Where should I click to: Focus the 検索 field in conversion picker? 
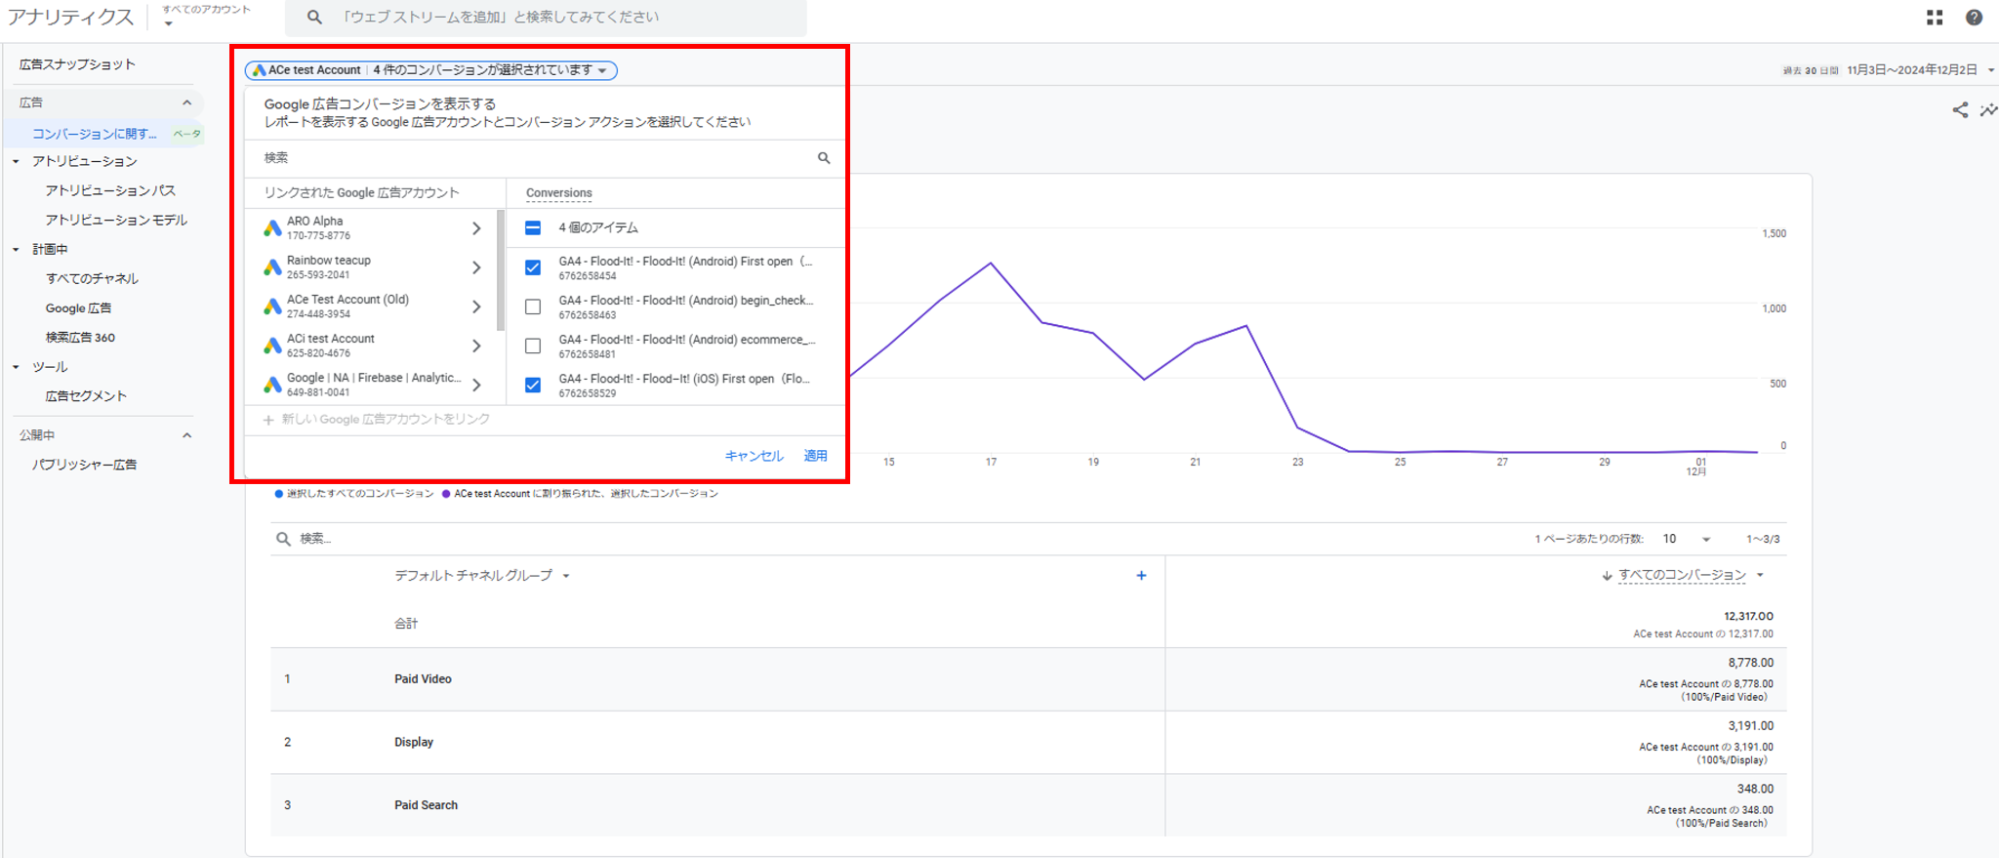coord(547,158)
